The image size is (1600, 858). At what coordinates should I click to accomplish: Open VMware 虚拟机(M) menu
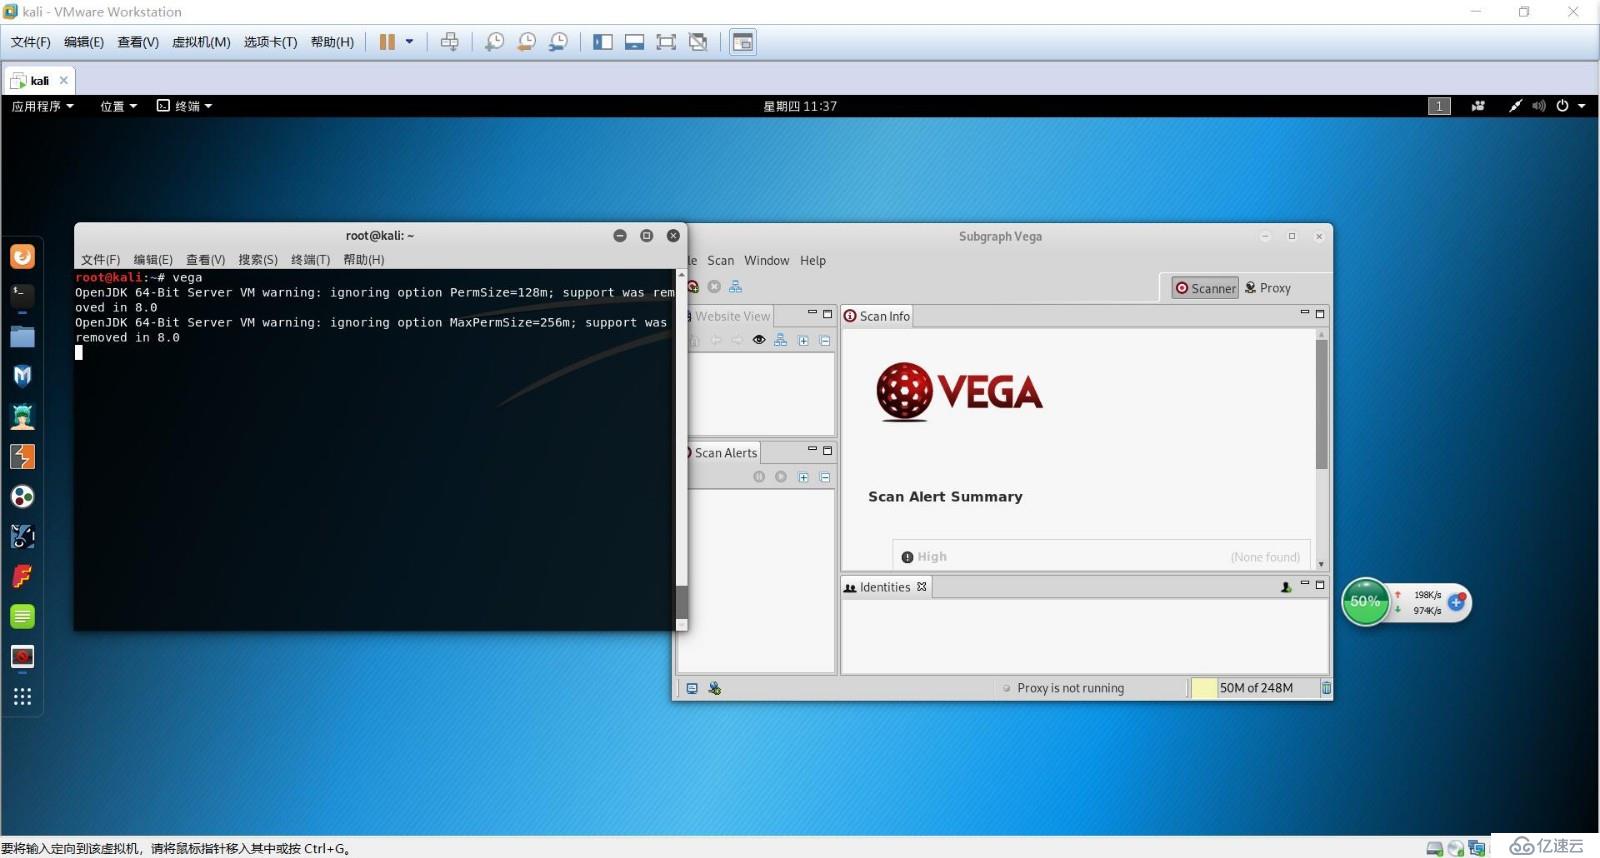[x=201, y=42]
